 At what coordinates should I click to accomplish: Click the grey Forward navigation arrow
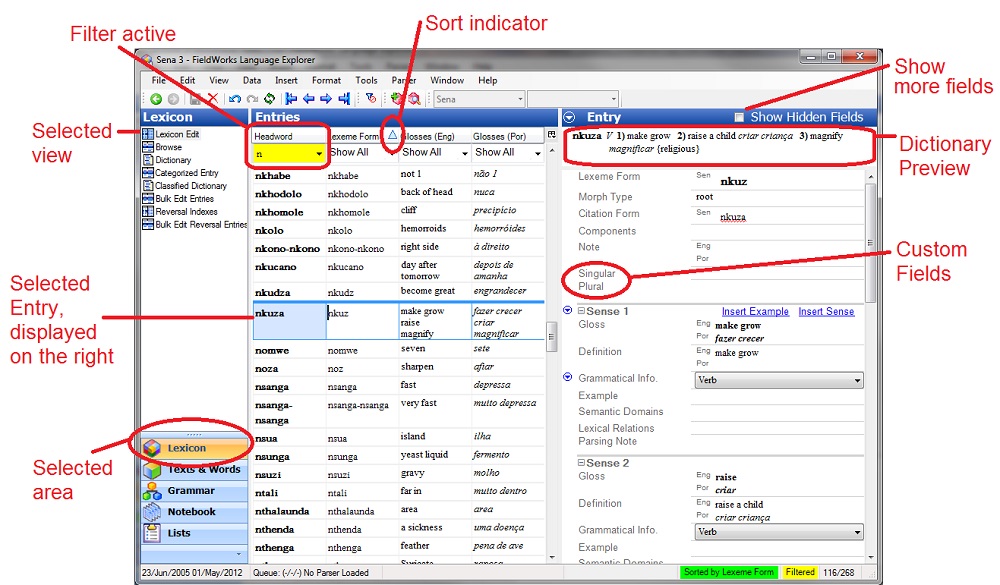[x=173, y=99]
